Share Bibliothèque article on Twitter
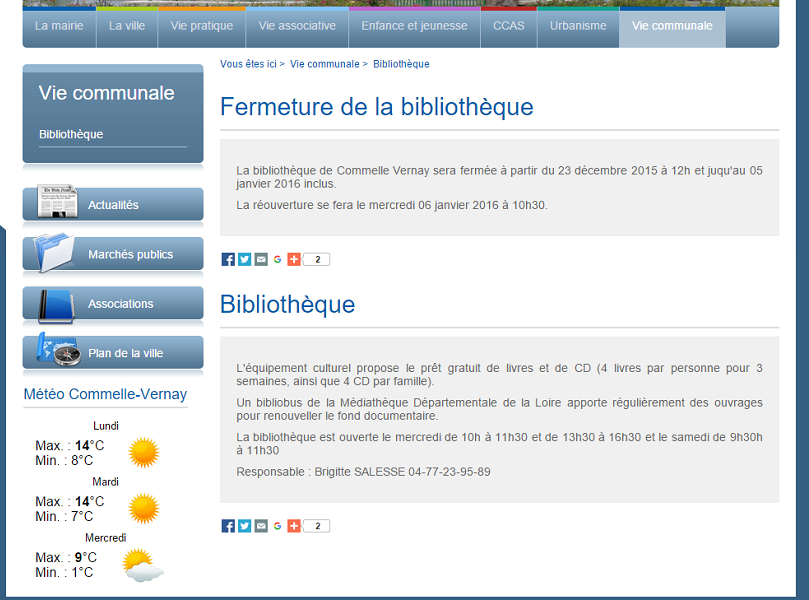 (x=245, y=526)
